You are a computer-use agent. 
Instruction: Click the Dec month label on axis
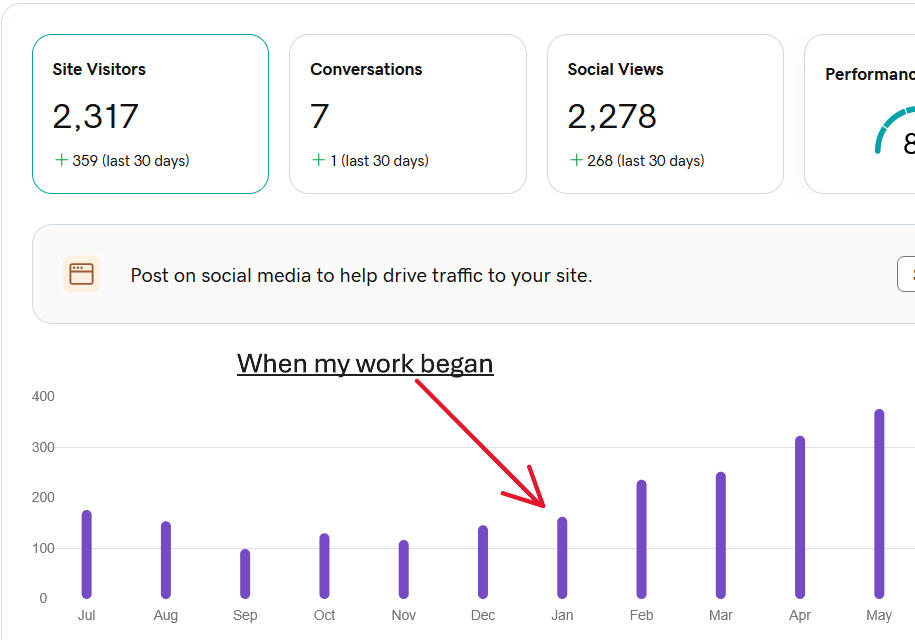483,615
